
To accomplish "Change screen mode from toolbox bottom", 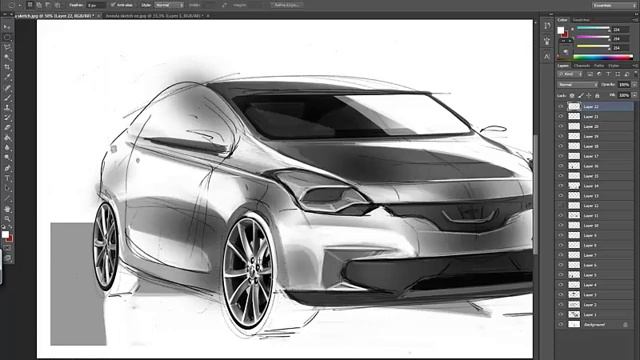I will click(8, 258).
